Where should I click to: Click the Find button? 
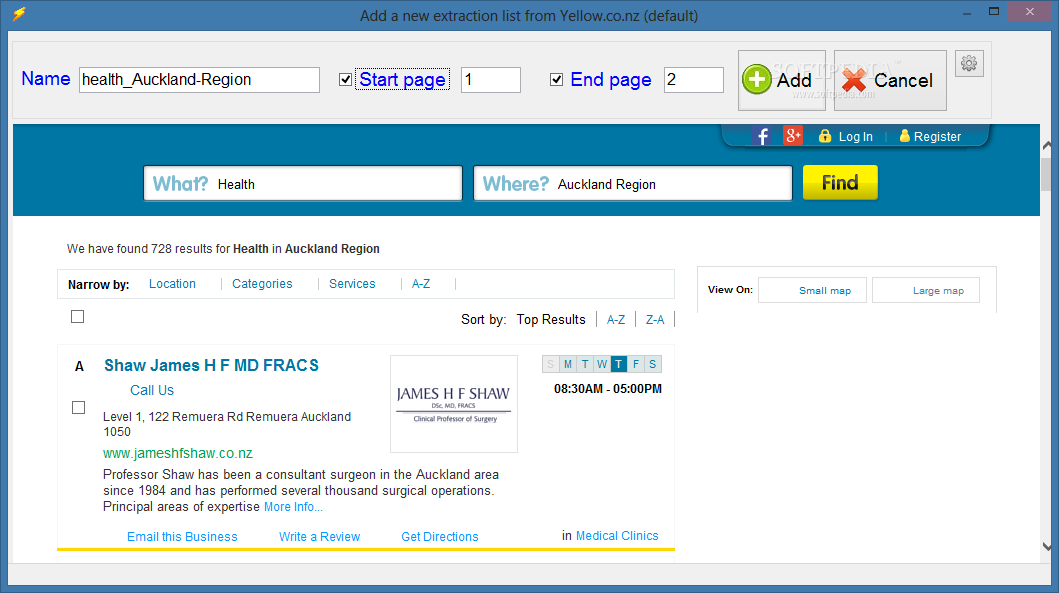tap(840, 182)
